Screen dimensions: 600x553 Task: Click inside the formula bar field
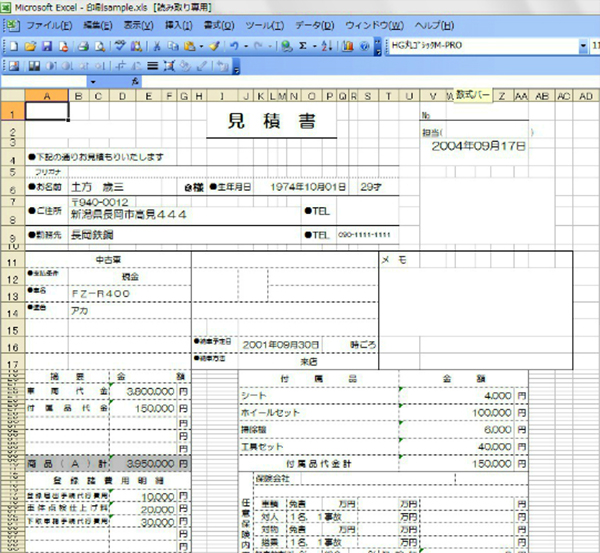370,82
